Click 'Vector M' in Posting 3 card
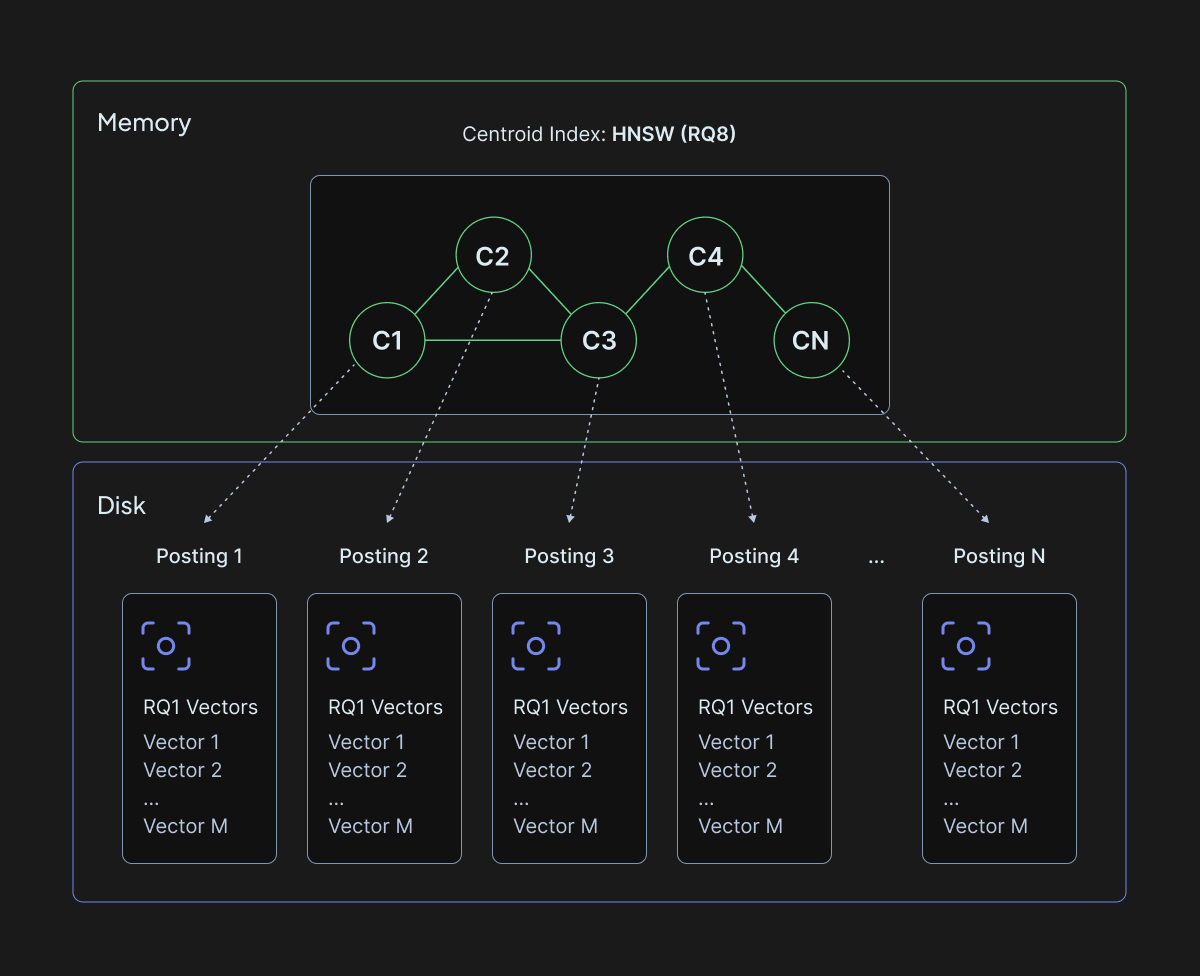Viewport: 1200px width, 976px height. click(555, 826)
